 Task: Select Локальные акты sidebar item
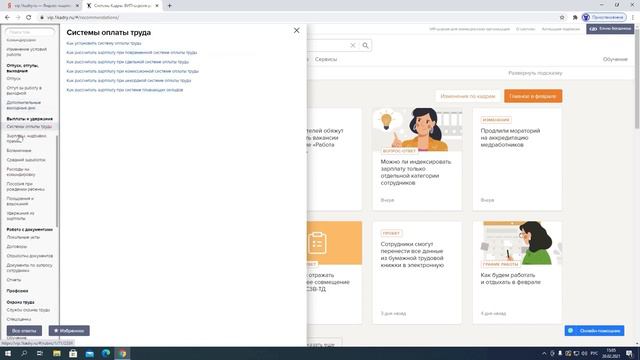pos(23,237)
